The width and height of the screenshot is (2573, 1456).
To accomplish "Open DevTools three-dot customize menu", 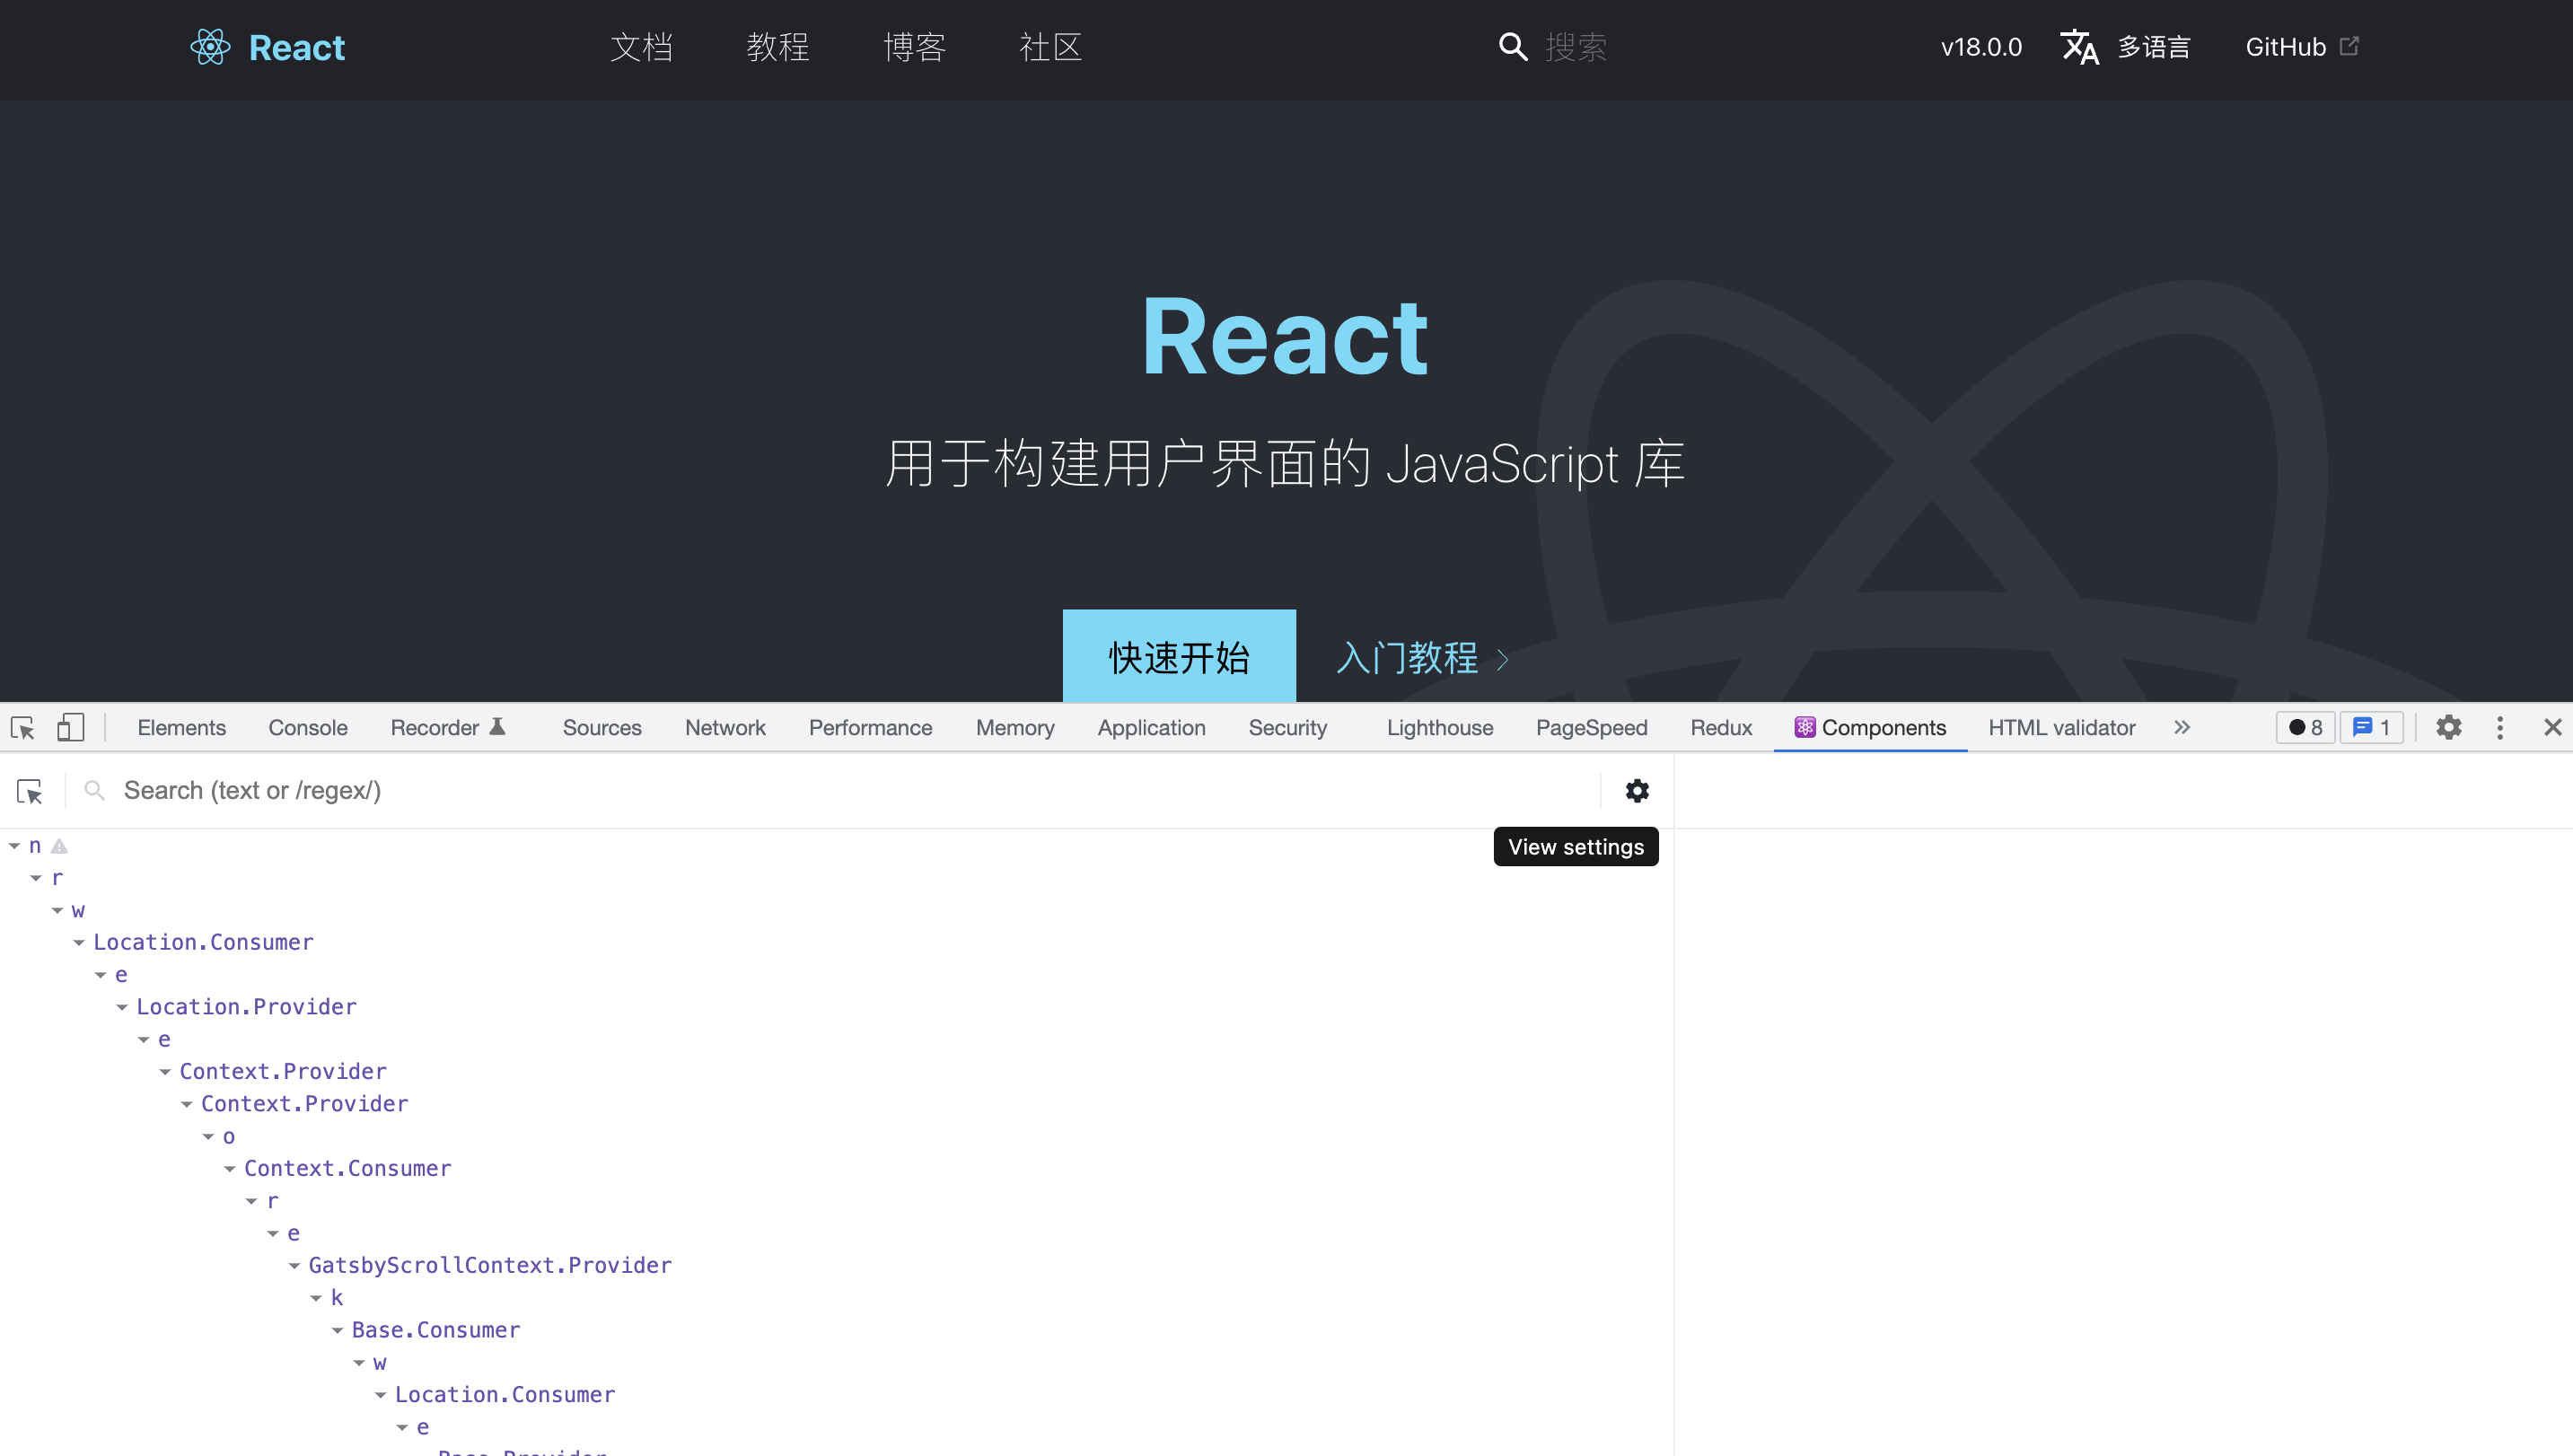I will click(x=2499, y=727).
